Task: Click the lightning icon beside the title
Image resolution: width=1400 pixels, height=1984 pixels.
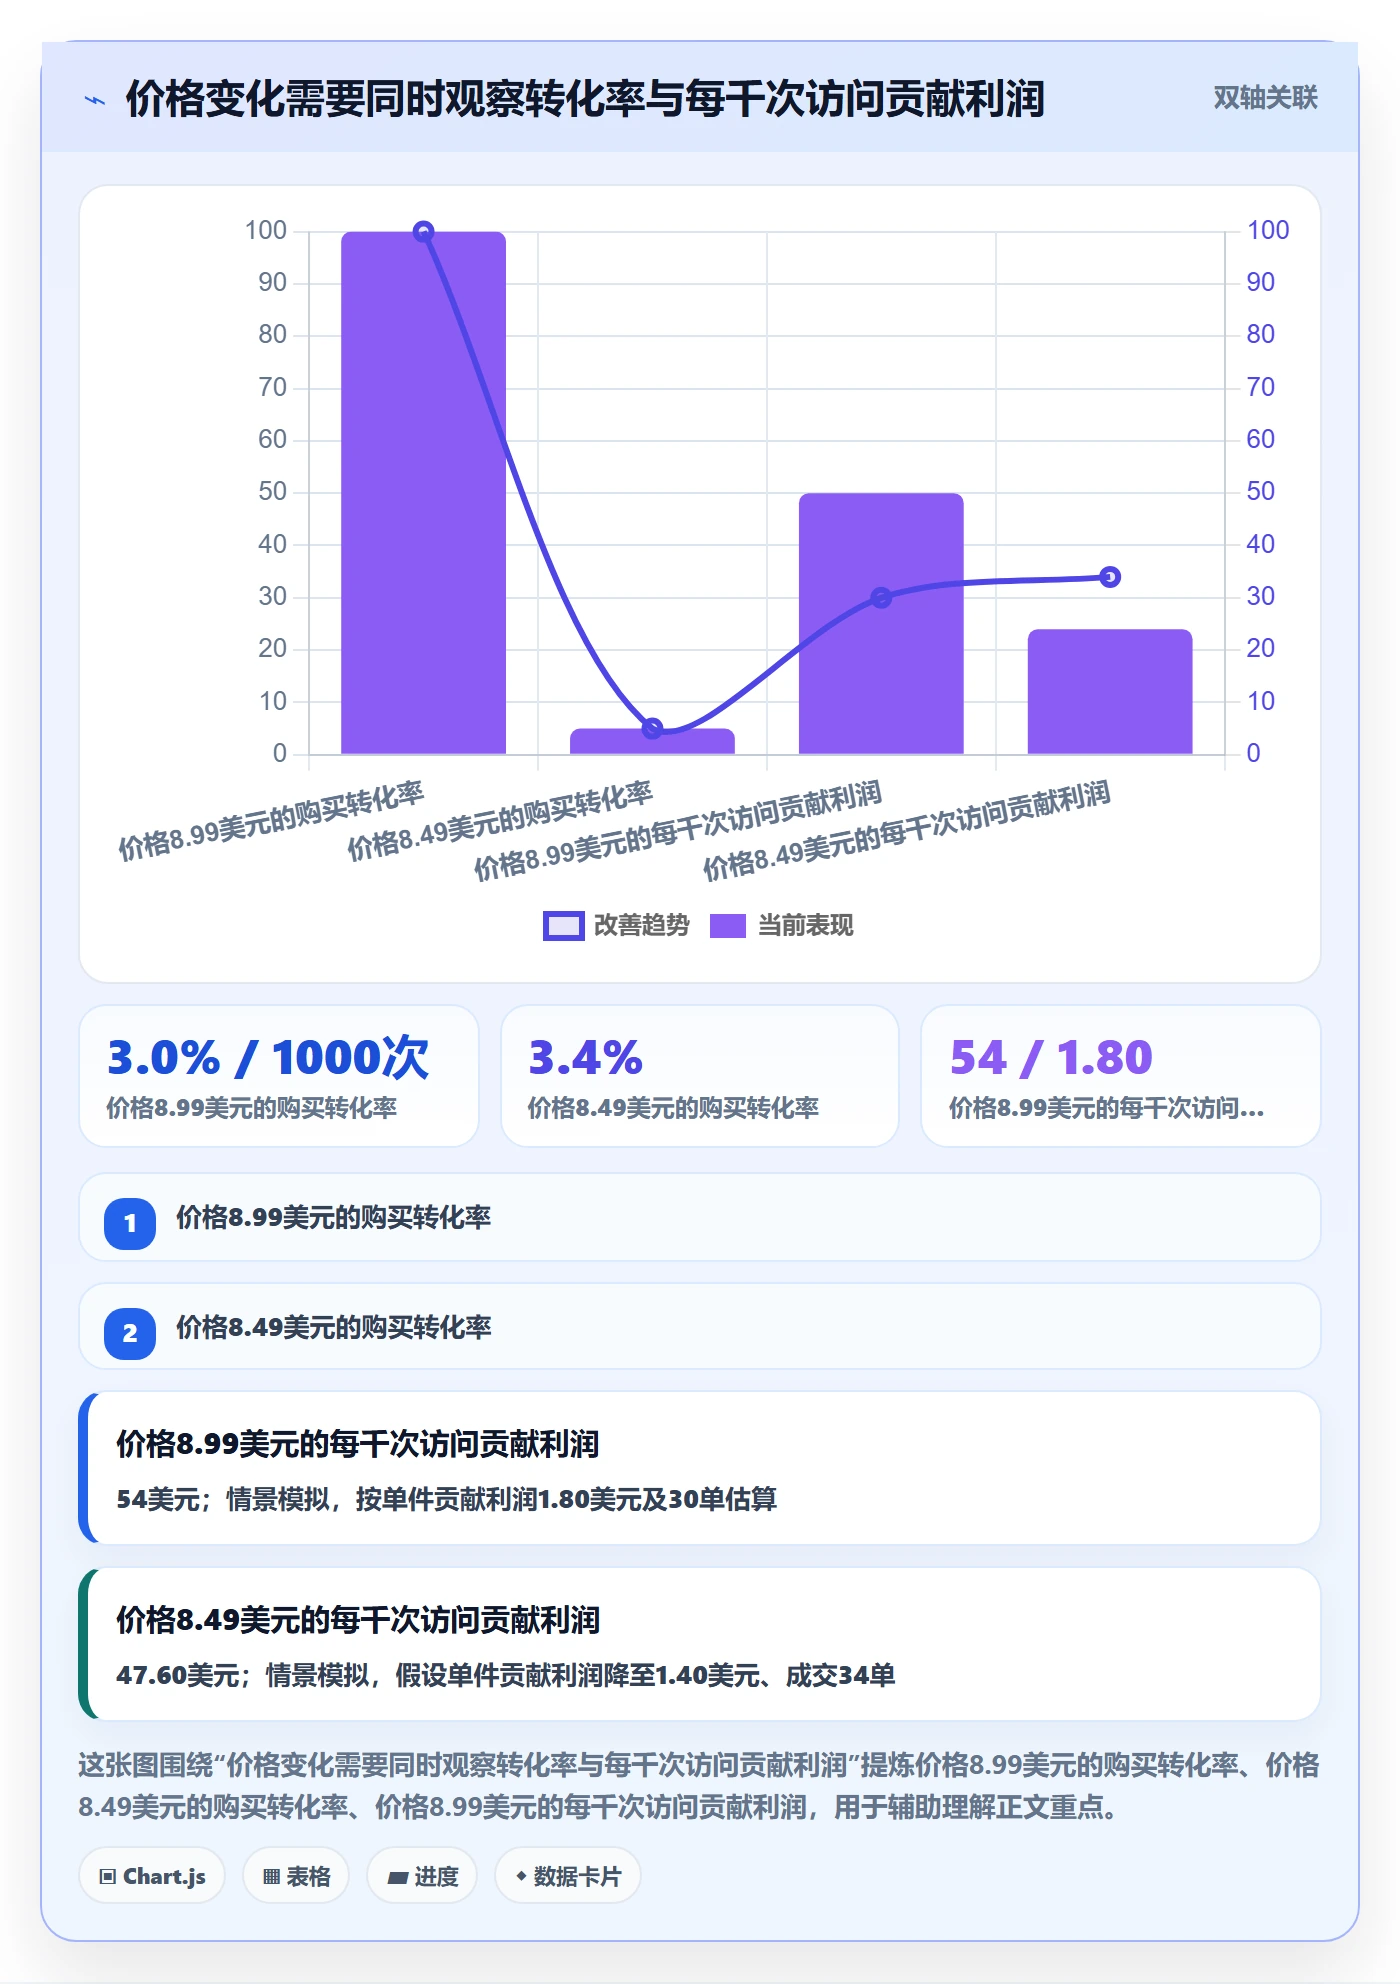Action: click(95, 100)
